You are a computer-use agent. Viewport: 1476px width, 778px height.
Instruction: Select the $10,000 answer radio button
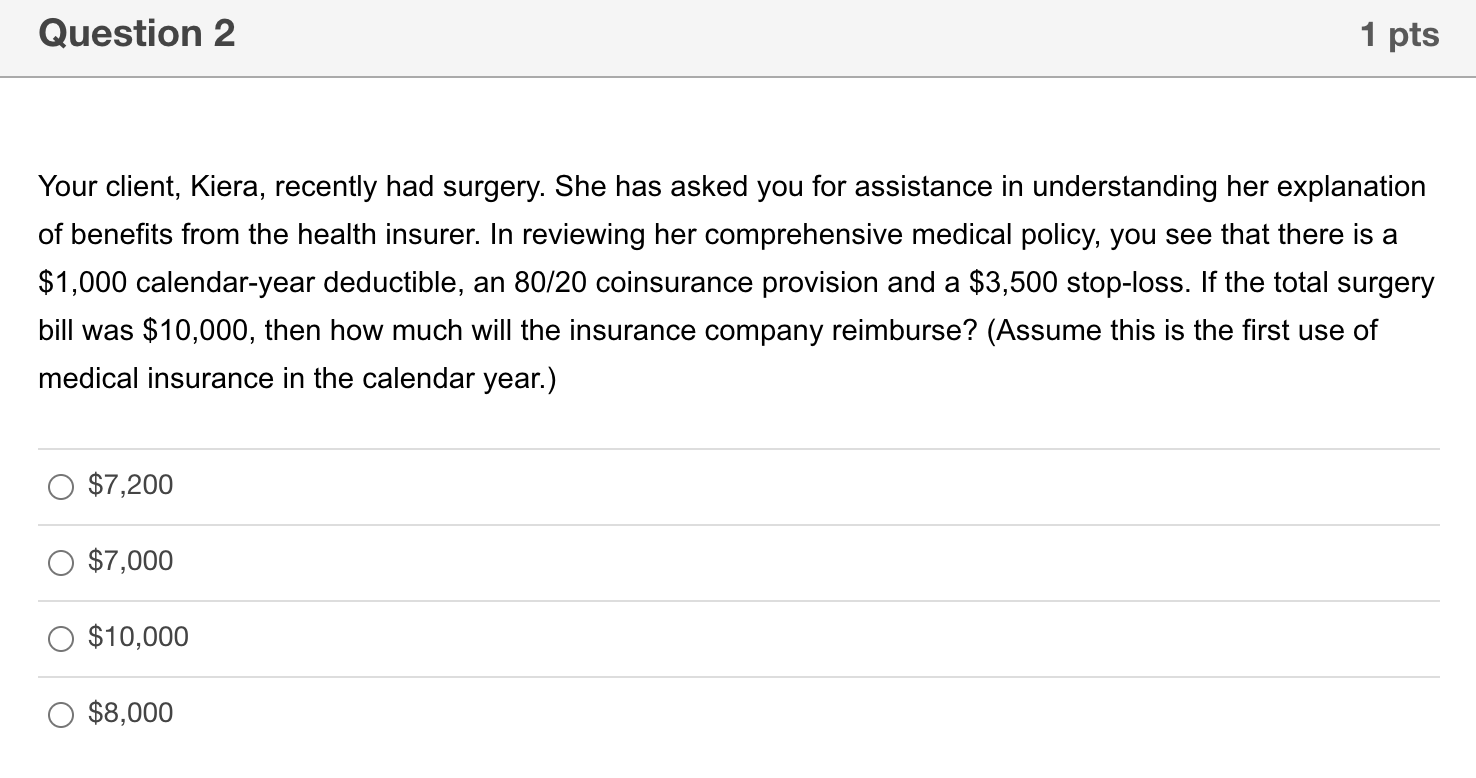[x=62, y=637]
